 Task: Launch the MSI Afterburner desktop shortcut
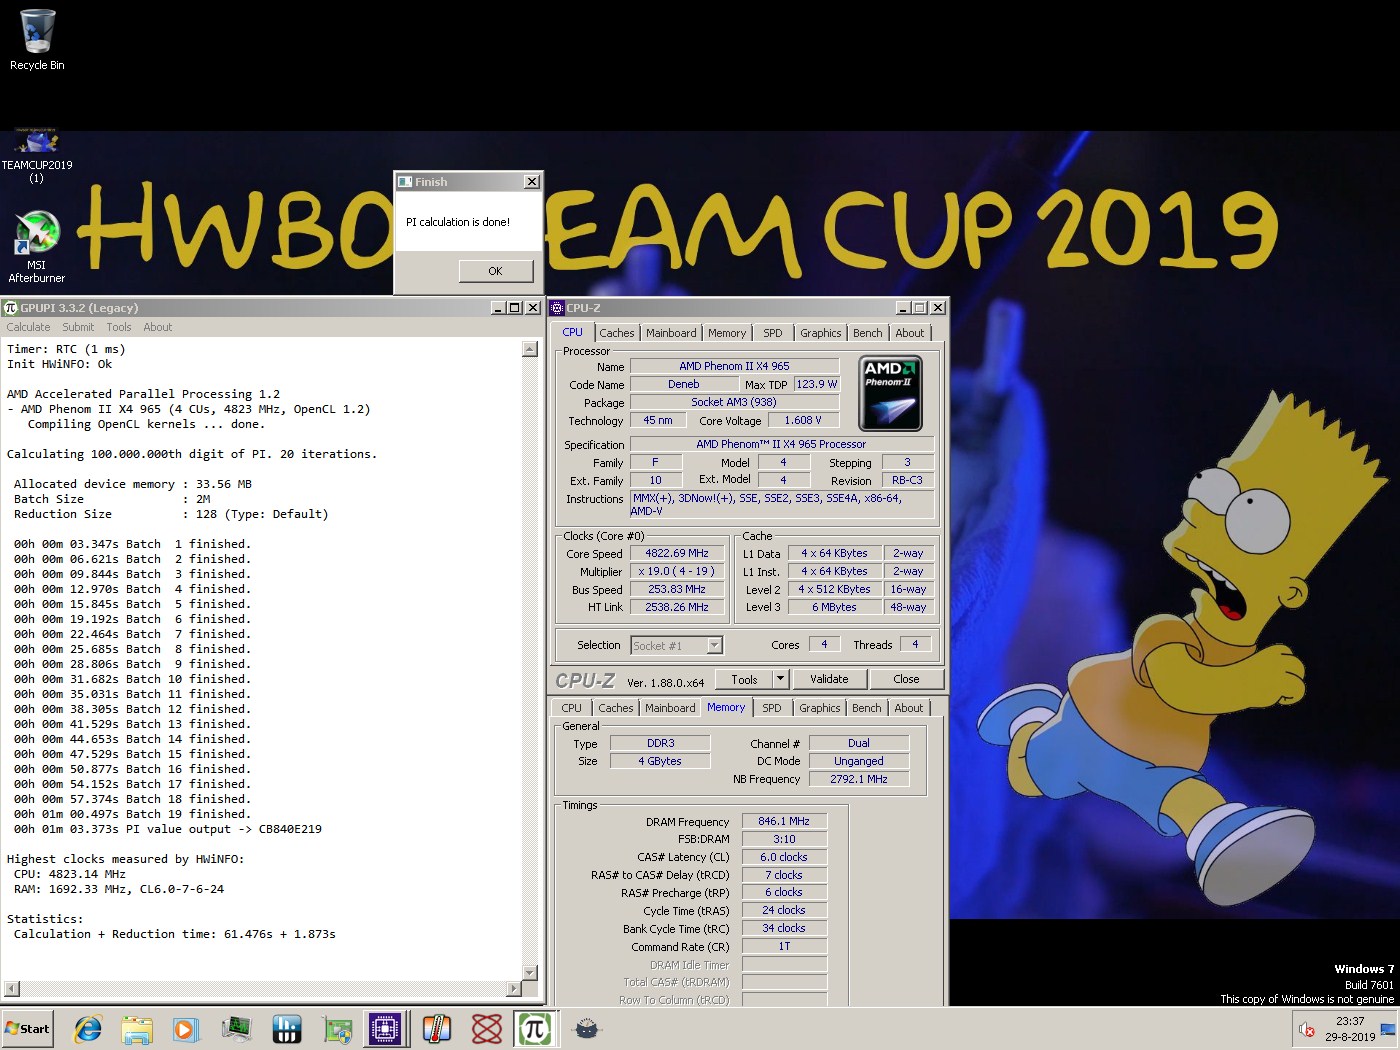click(37, 247)
